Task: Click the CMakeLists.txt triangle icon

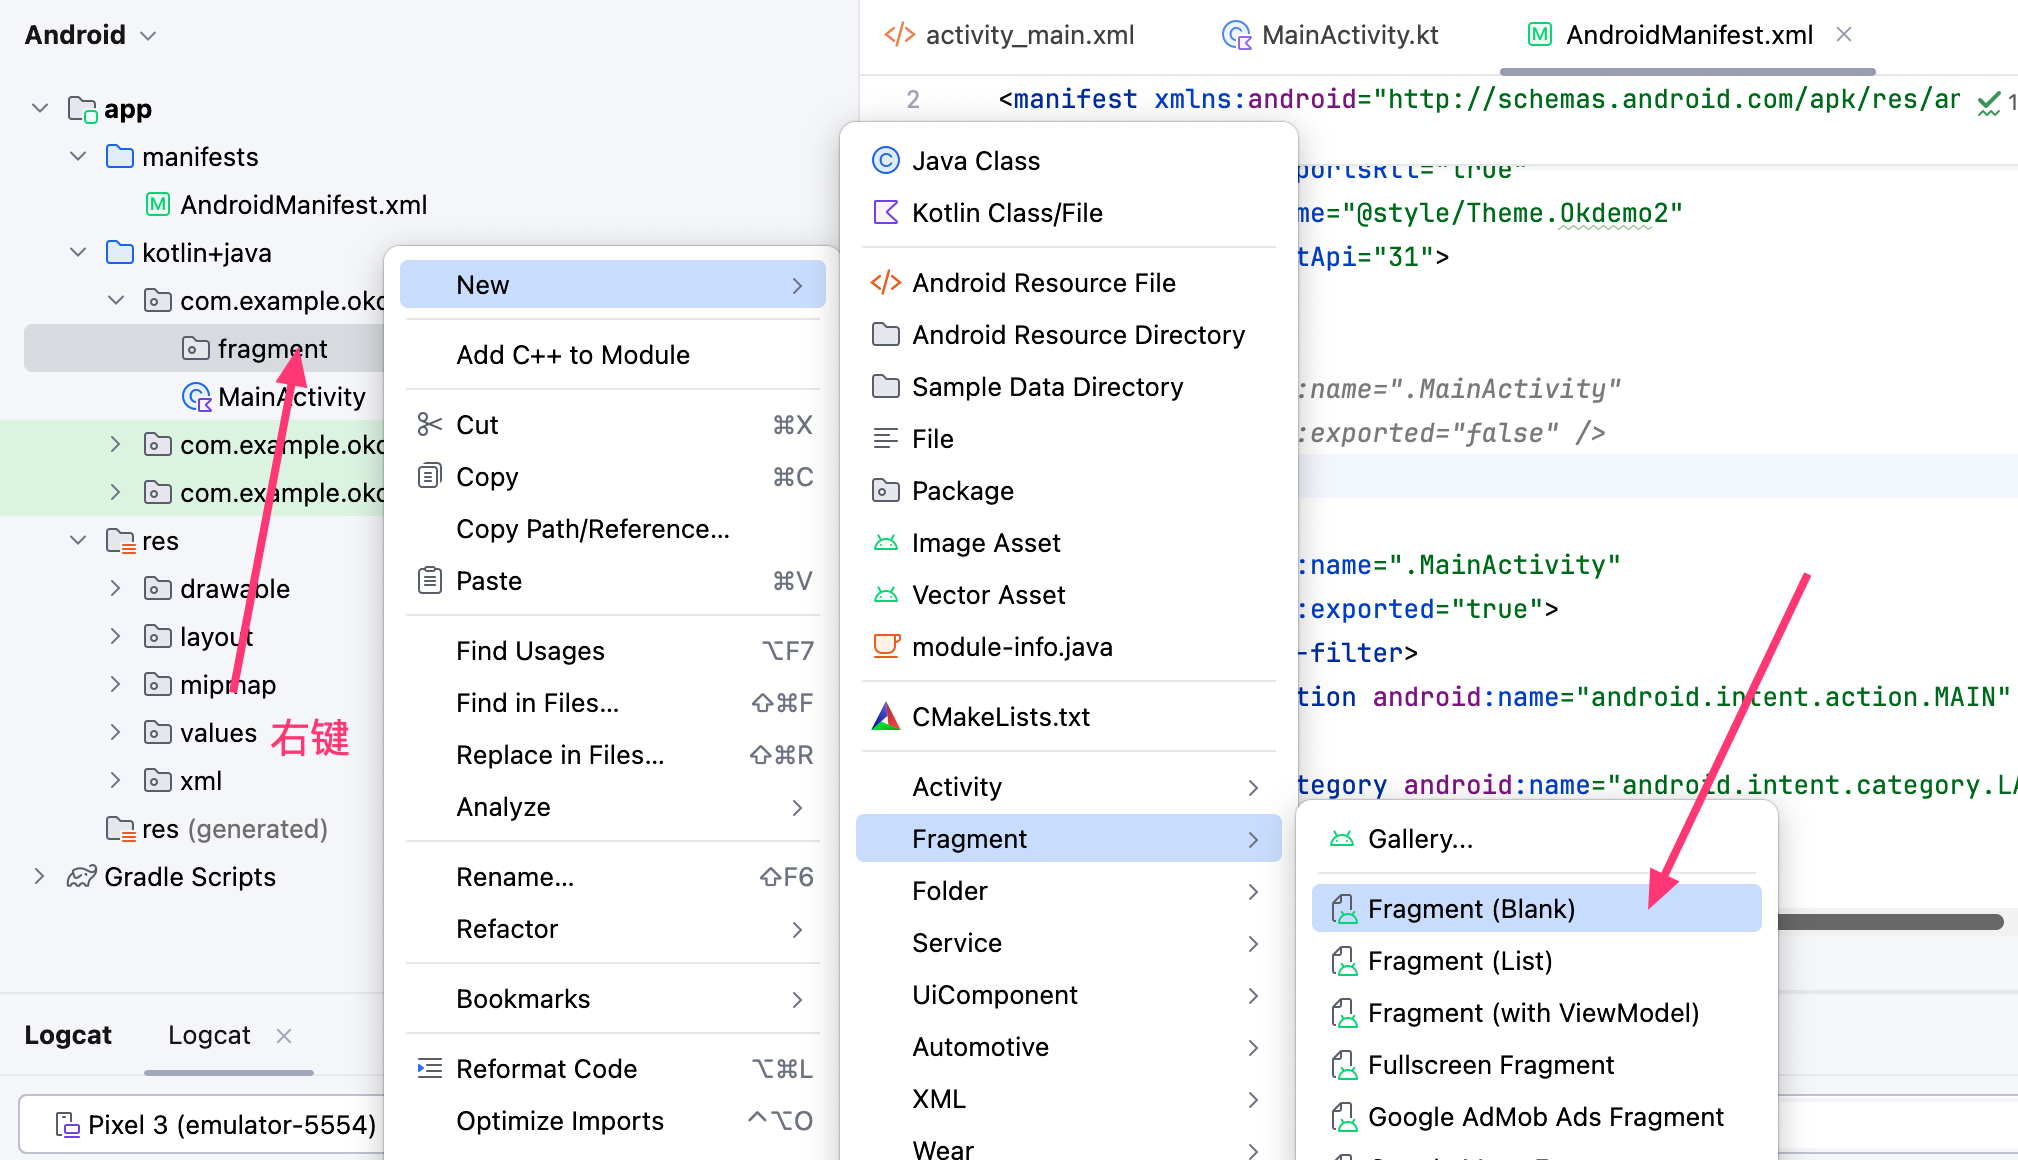Action: coord(885,716)
